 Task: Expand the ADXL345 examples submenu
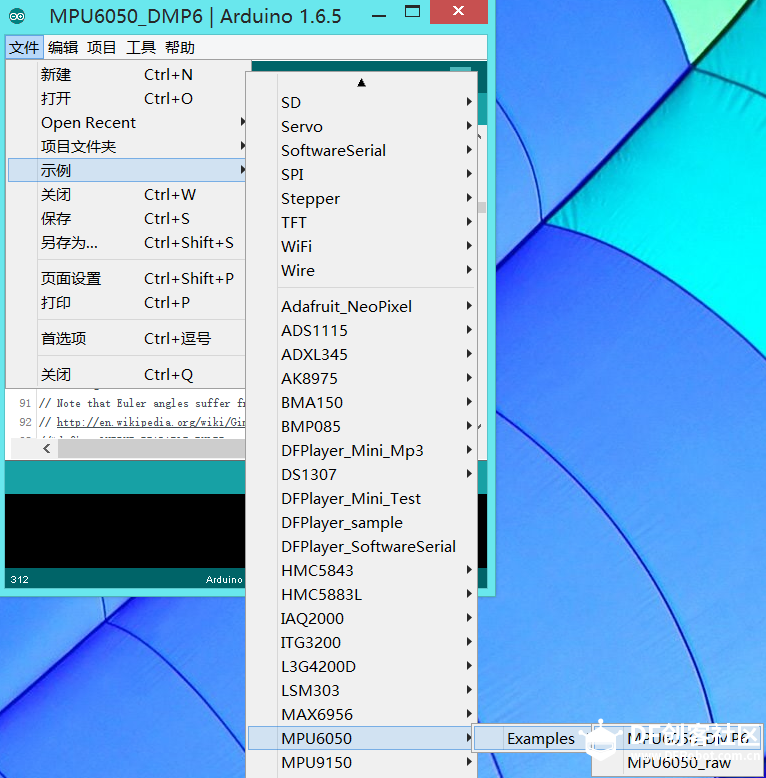(362, 354)
